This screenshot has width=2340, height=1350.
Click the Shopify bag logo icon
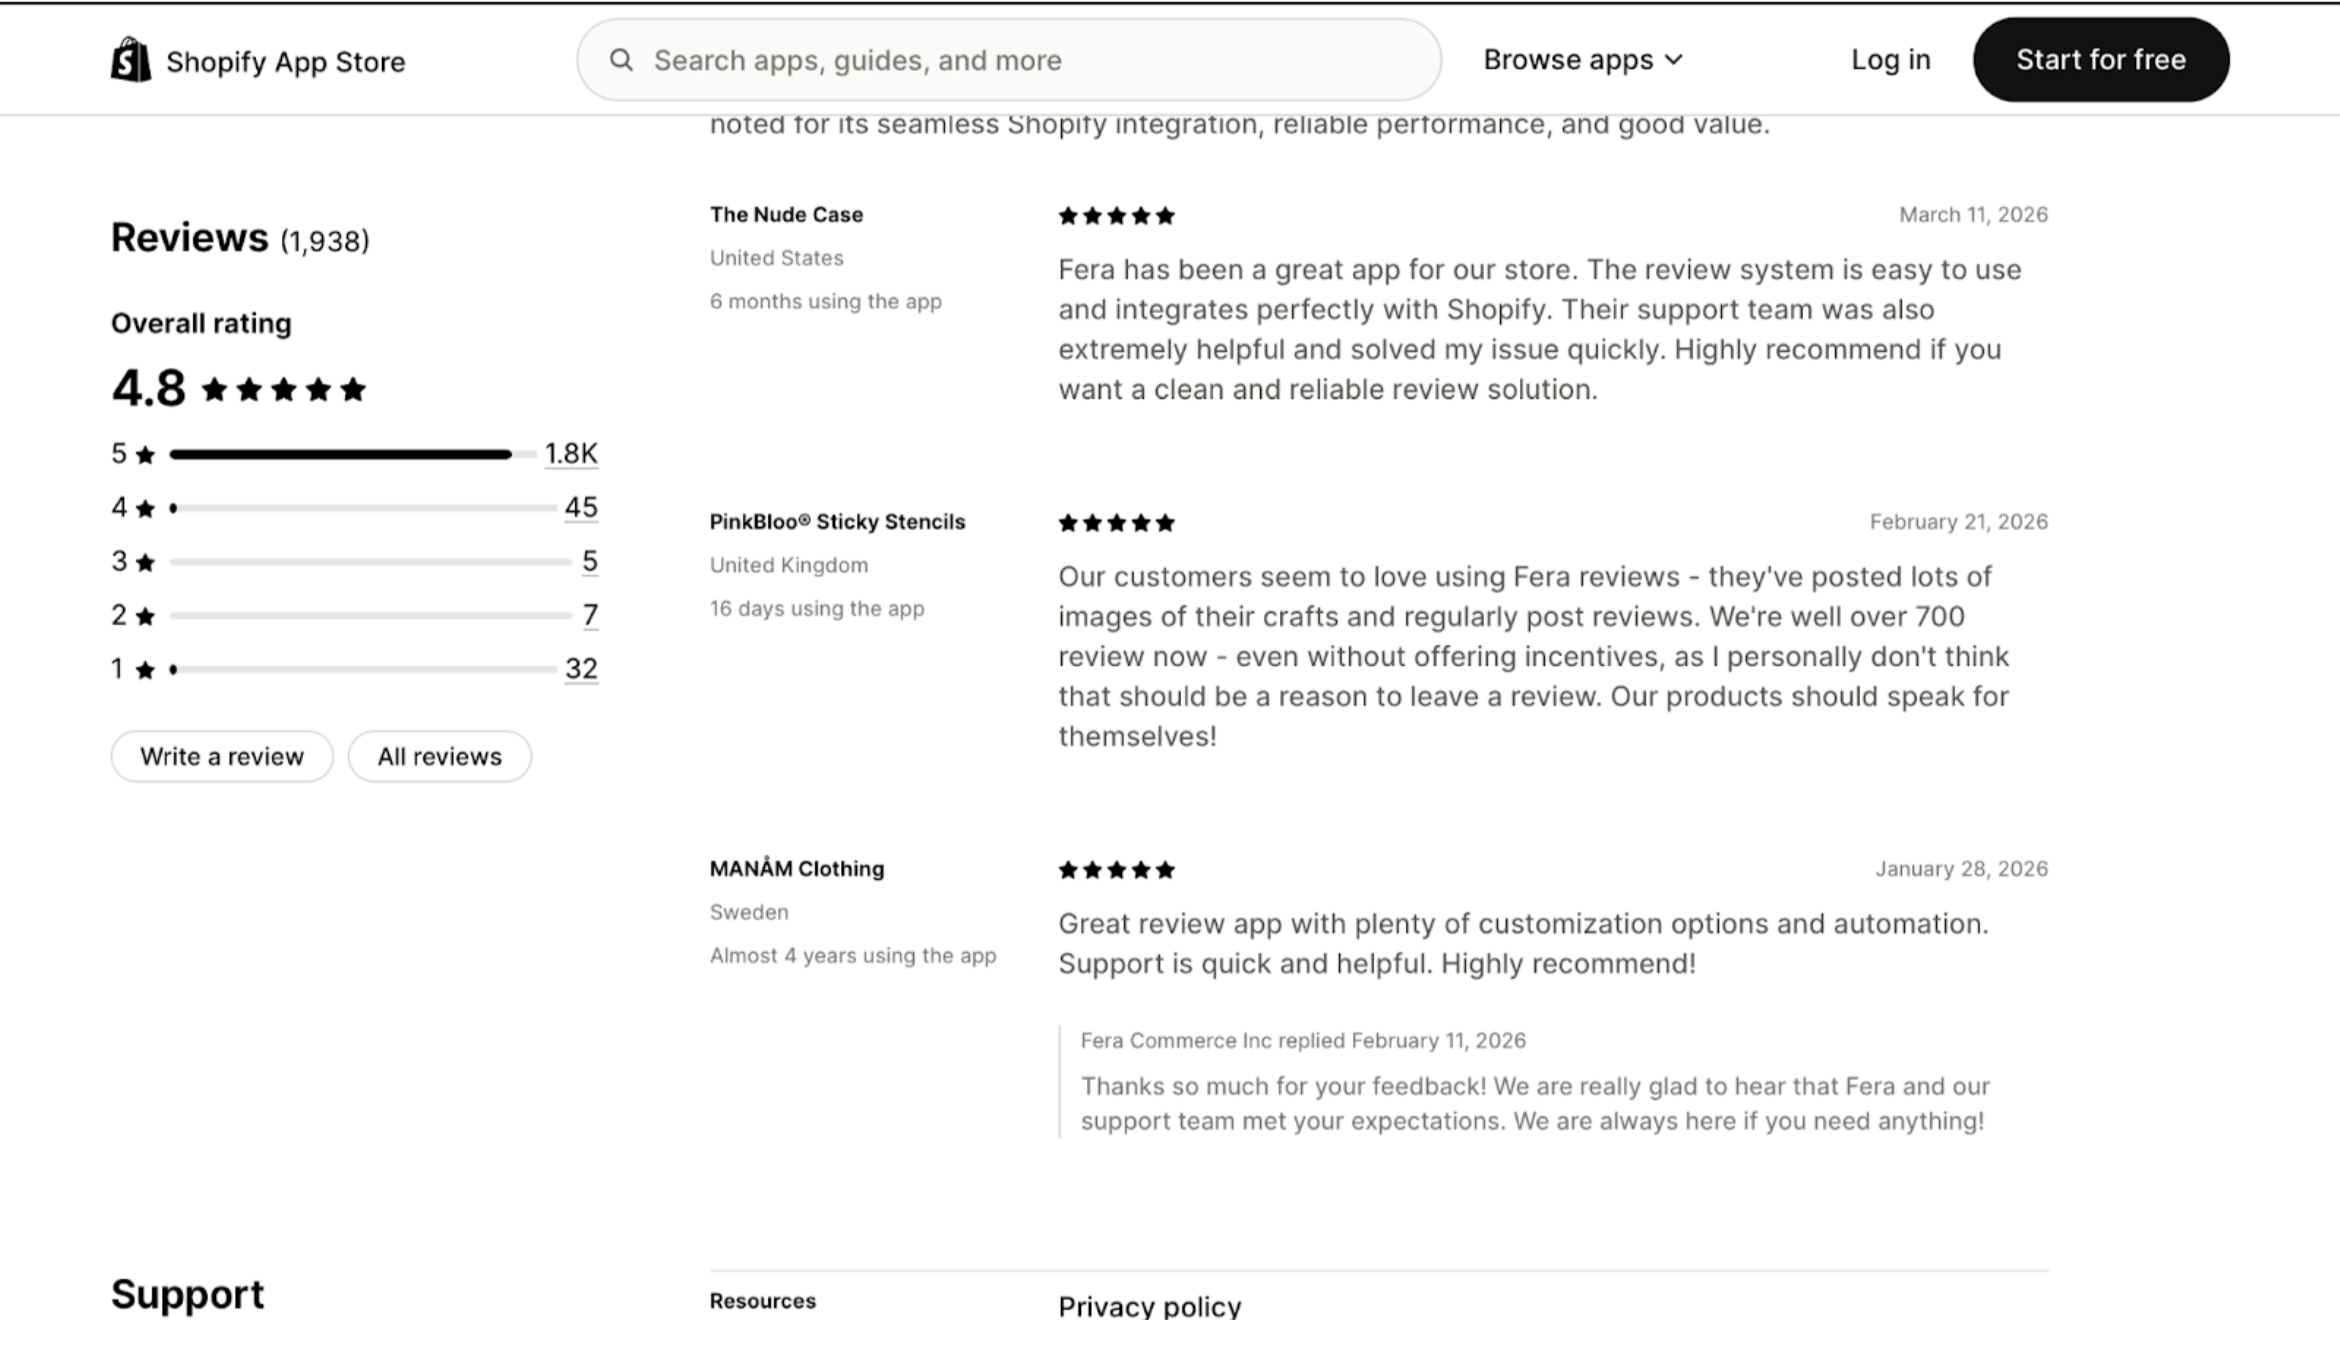point(131,60)
